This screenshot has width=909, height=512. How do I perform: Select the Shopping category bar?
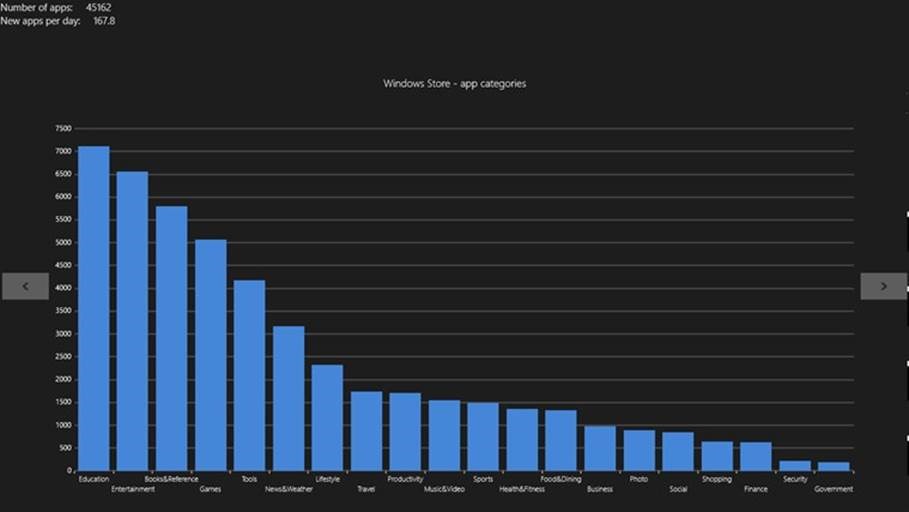[717, 455]
